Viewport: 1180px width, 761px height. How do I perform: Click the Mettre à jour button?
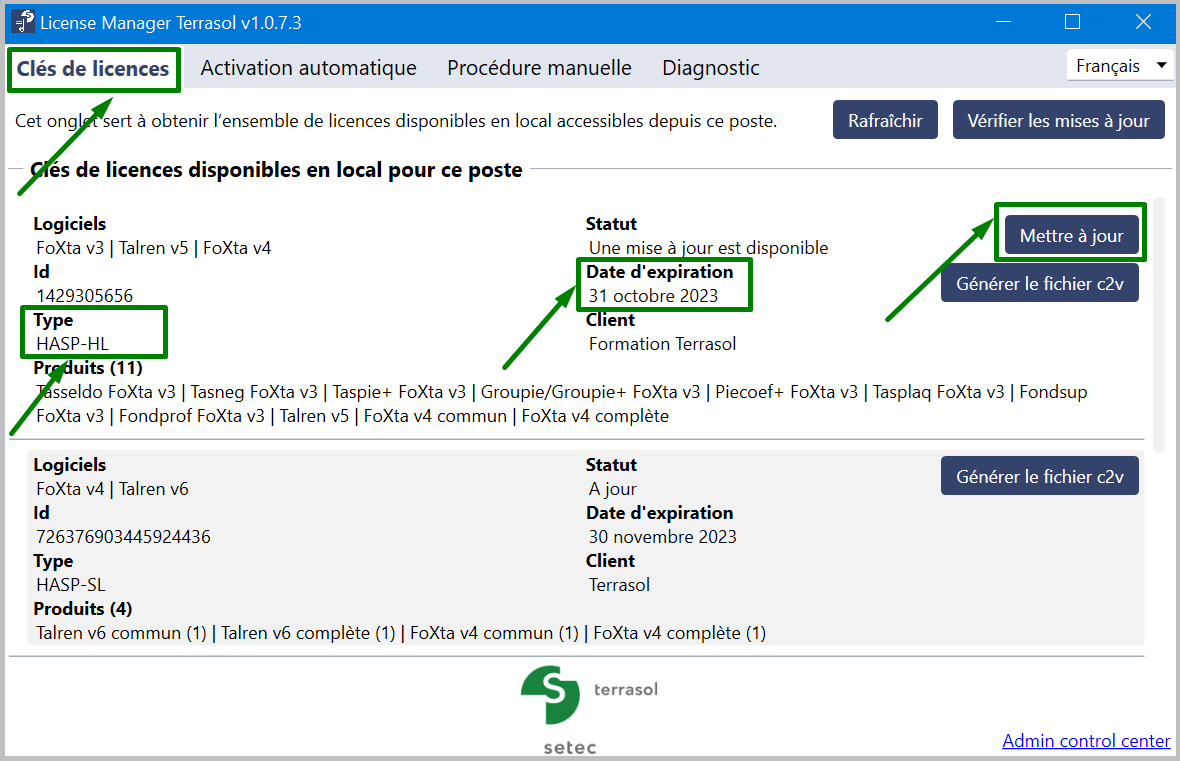point(1071,236)
